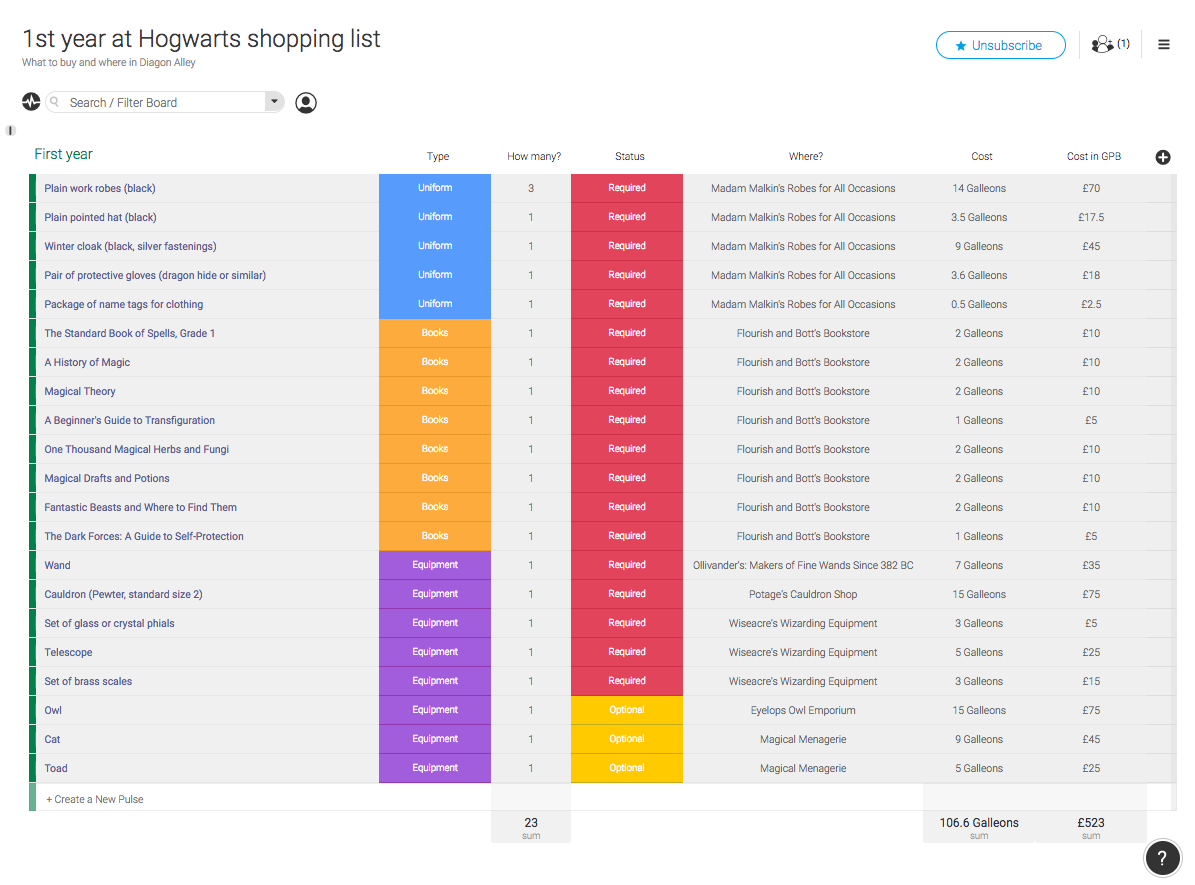
Task: Click the person filter avatar icon
Action: 306,103
